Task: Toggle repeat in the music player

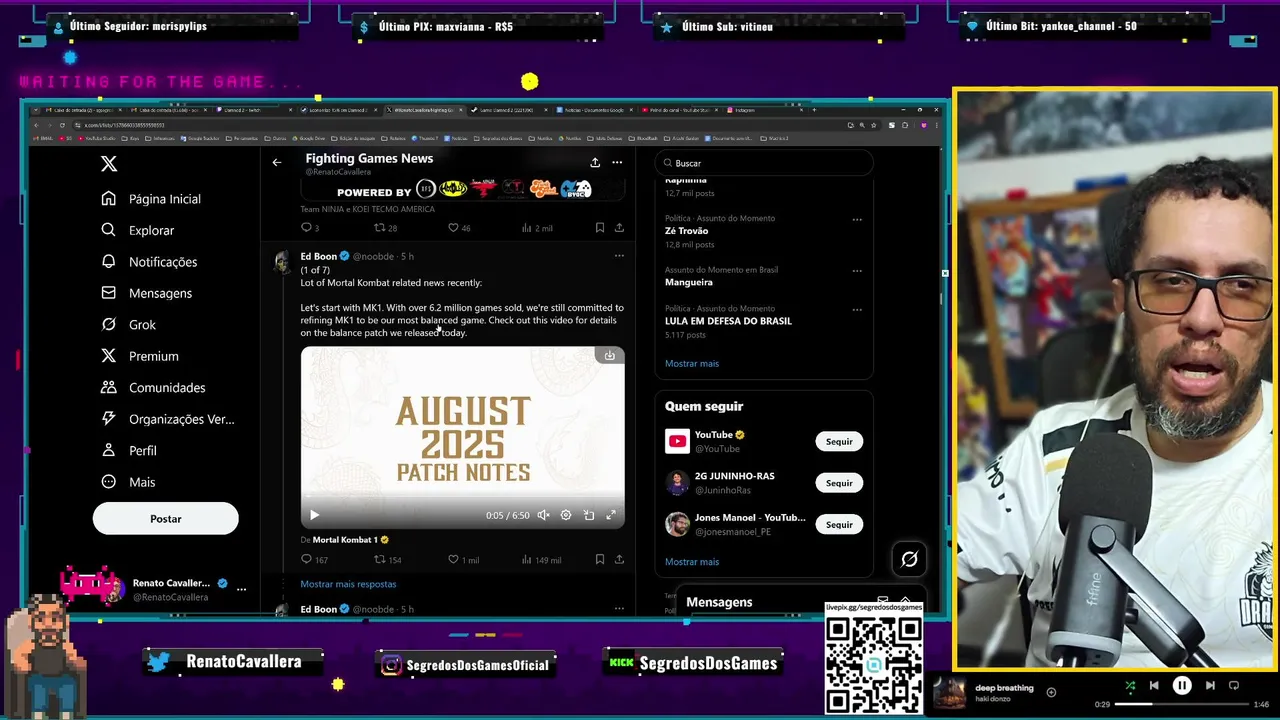Action: [x=1234, y=686]
